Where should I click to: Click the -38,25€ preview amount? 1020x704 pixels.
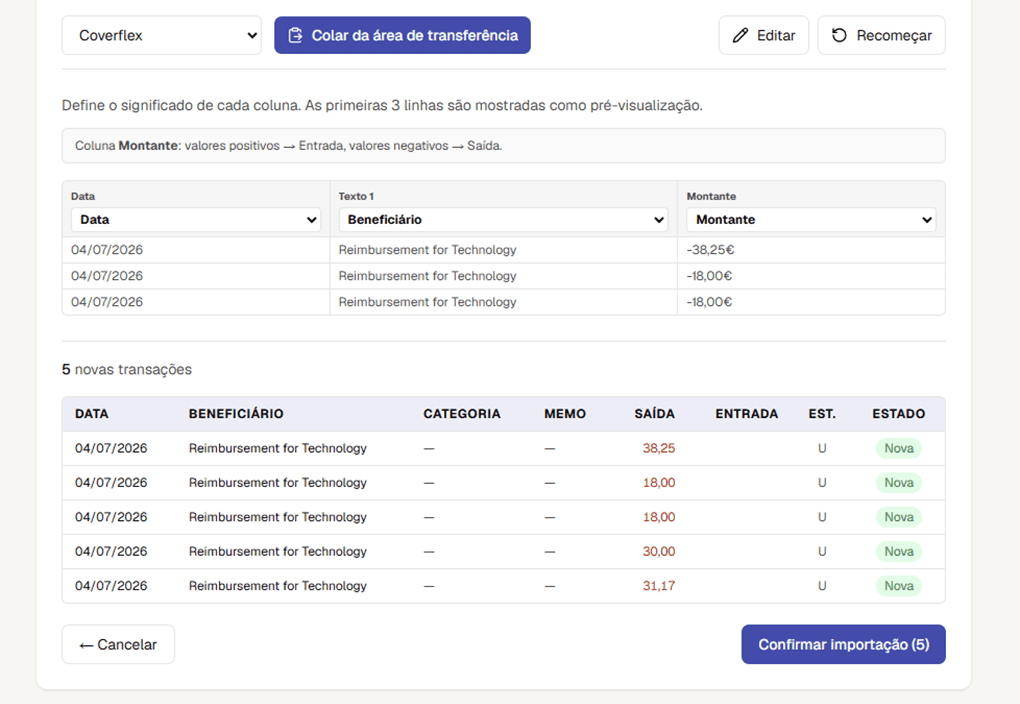click(x=710, y=250)
